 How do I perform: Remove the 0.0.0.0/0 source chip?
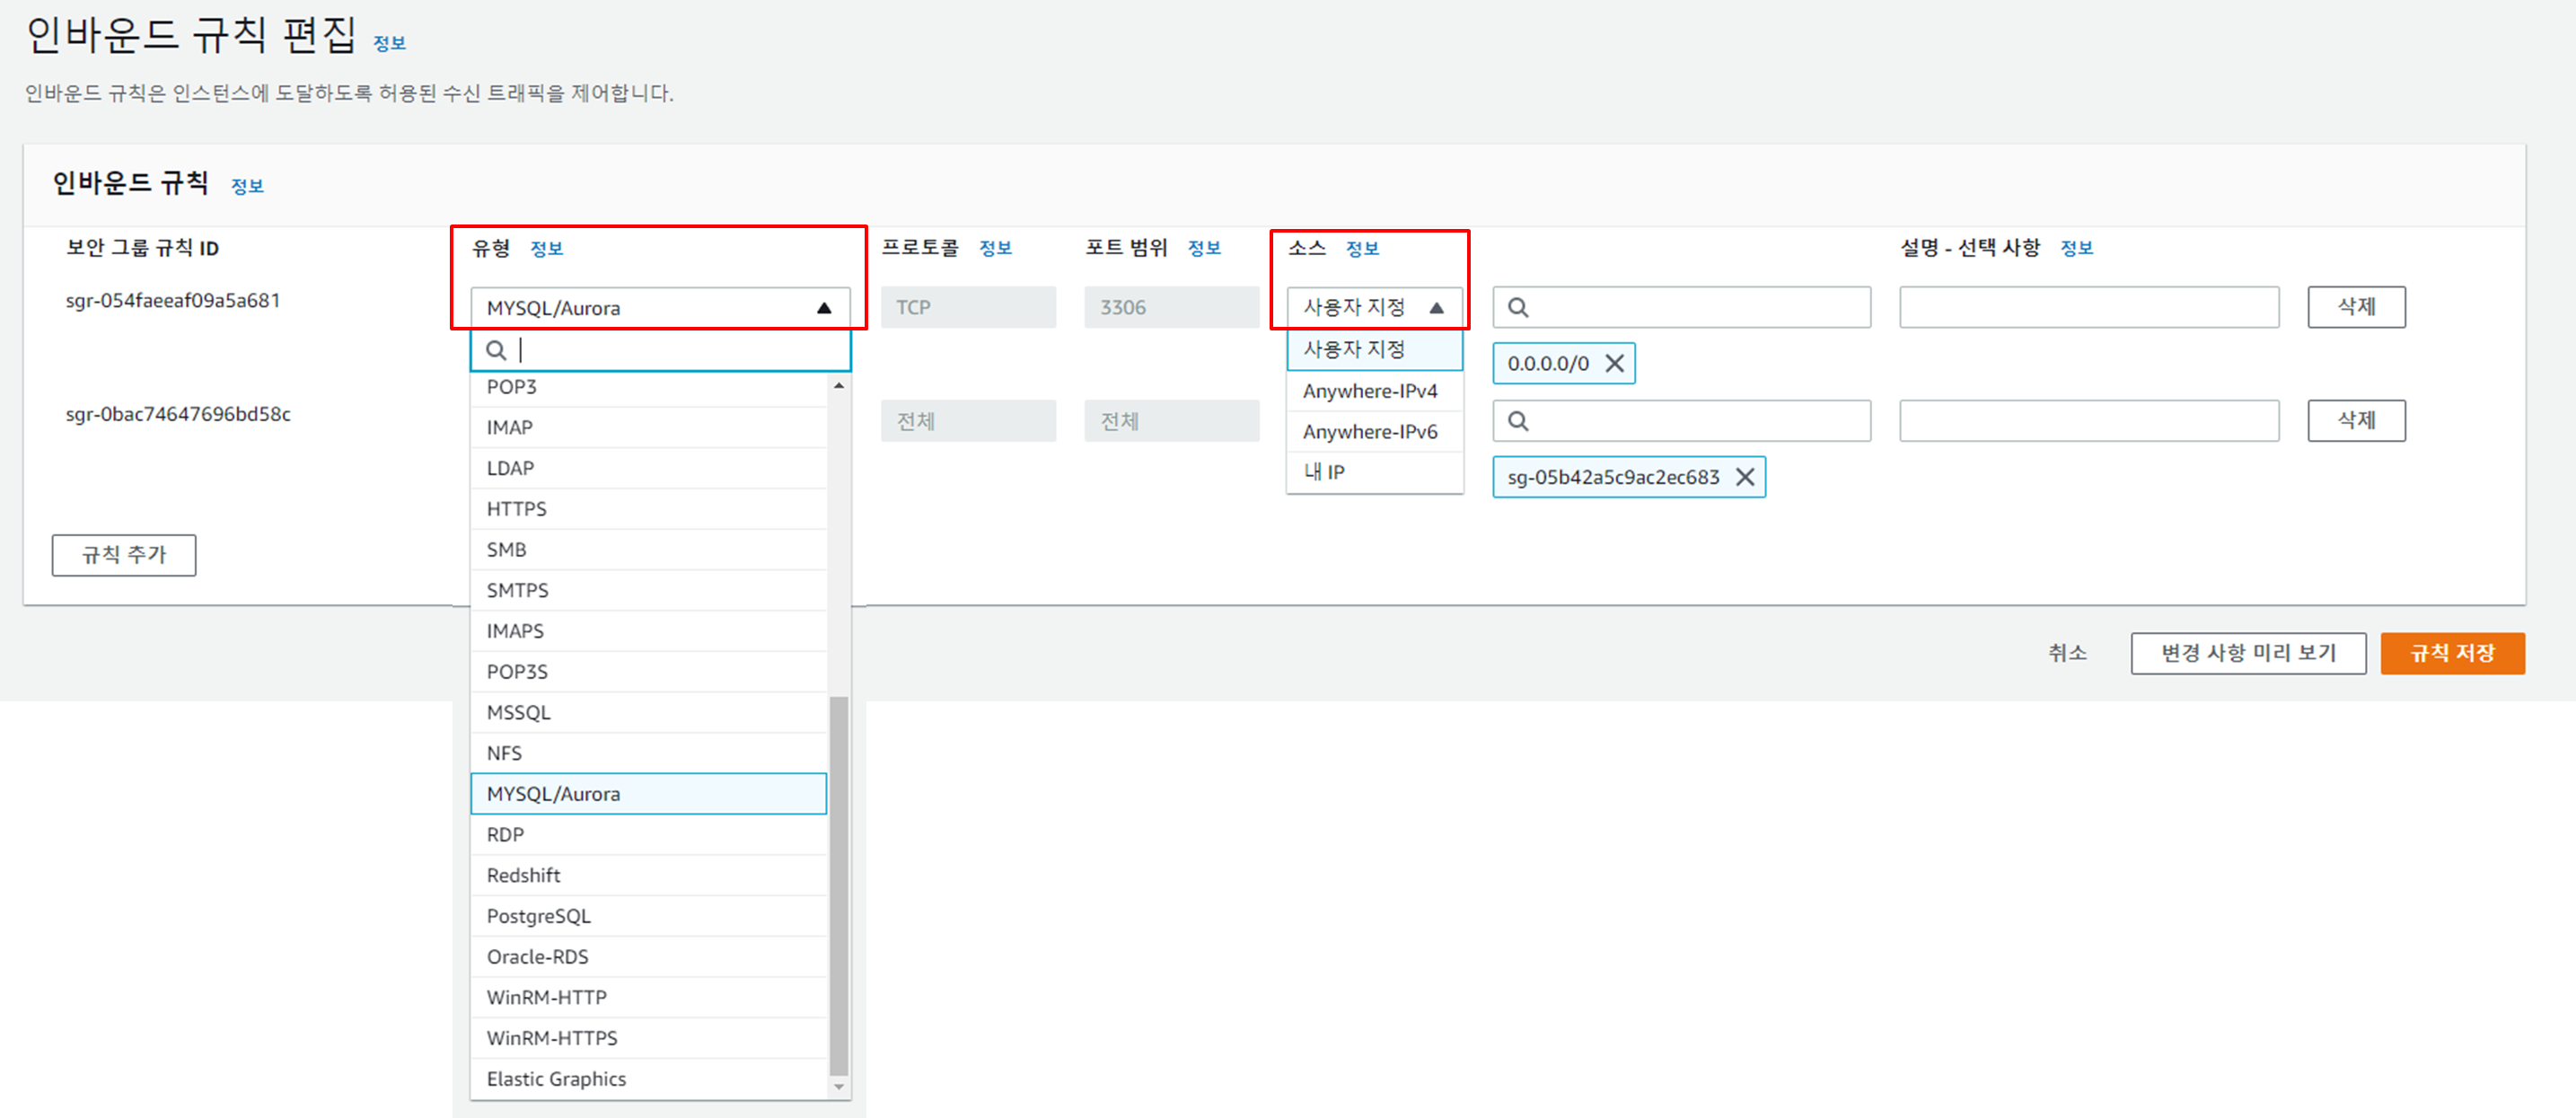point(1614,363)
